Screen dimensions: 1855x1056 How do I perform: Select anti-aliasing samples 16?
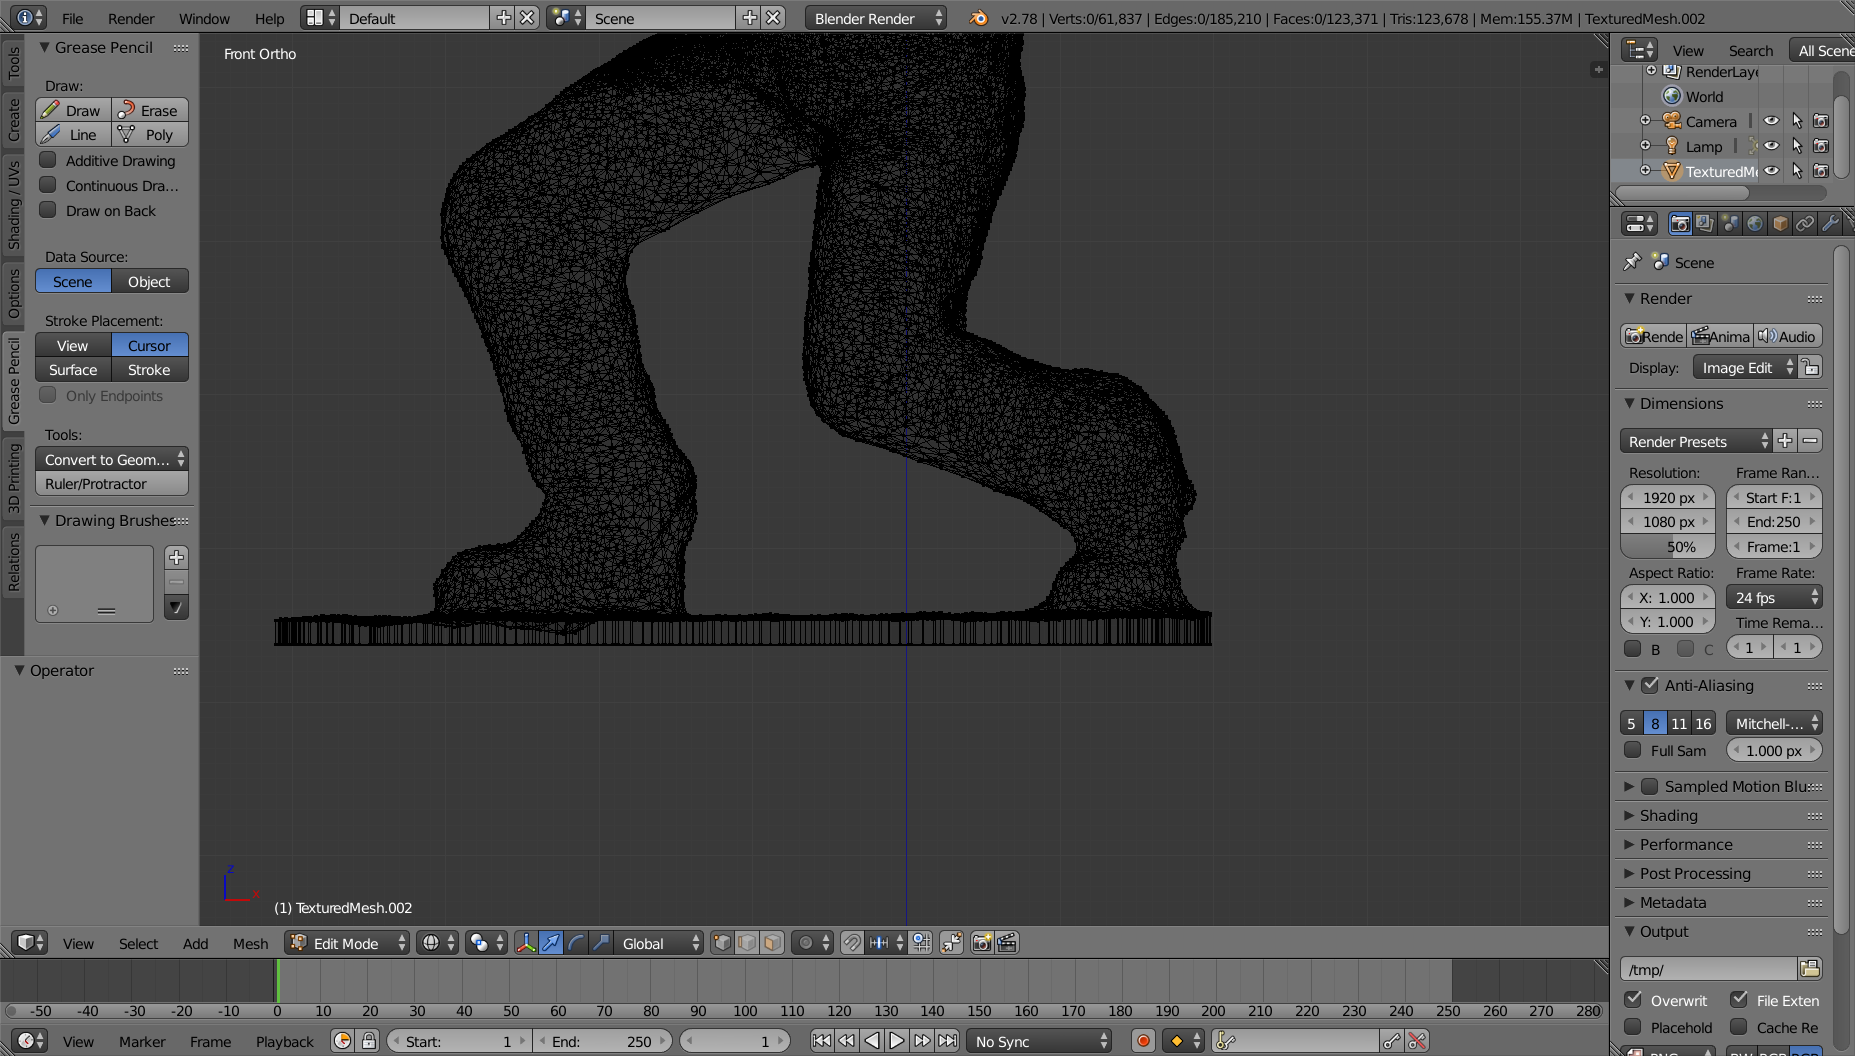1703,723
